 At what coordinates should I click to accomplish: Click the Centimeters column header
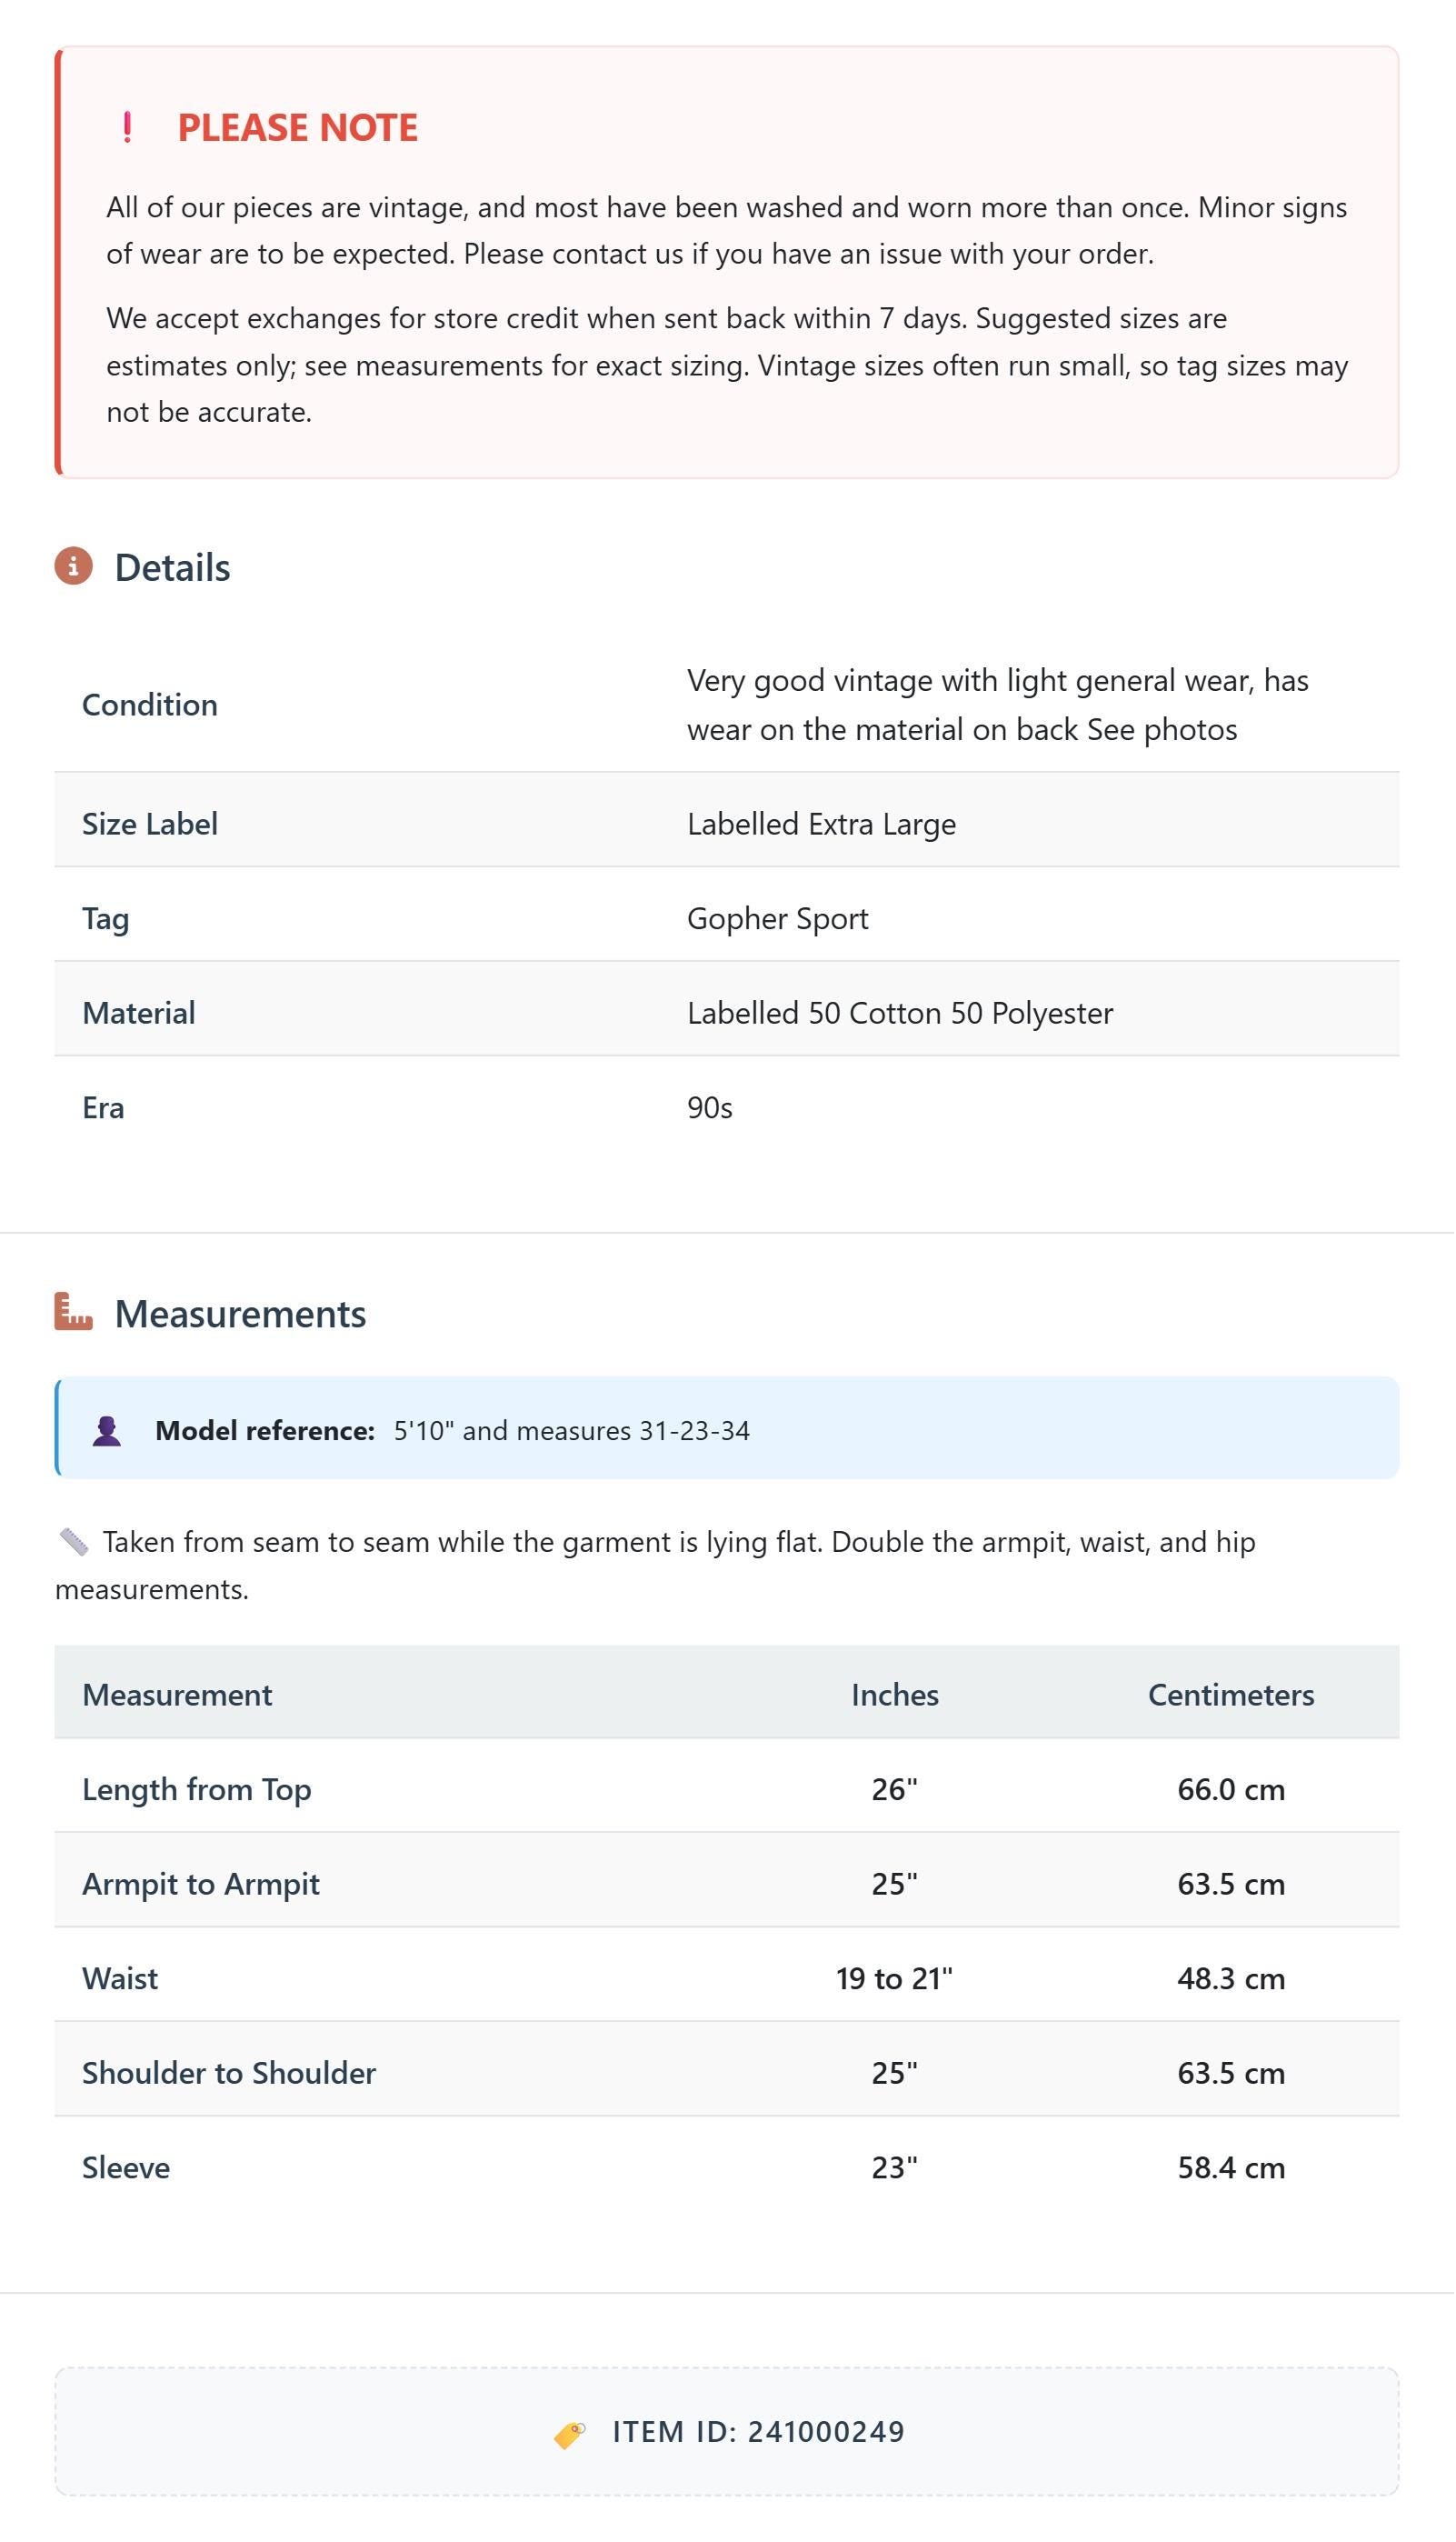point(1231,1694)
